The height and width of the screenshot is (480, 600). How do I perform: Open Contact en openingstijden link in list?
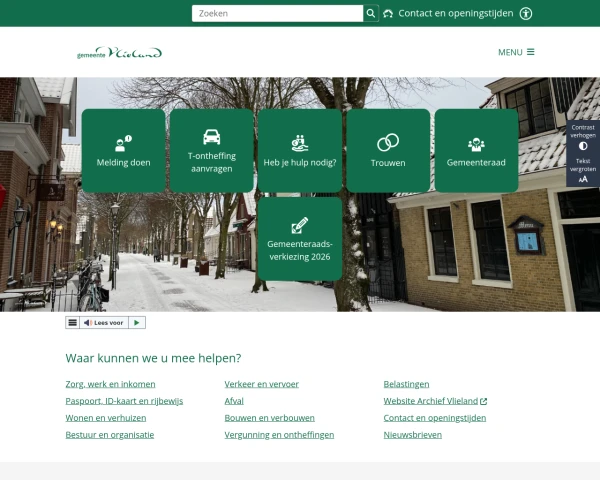tap(435, 418)
